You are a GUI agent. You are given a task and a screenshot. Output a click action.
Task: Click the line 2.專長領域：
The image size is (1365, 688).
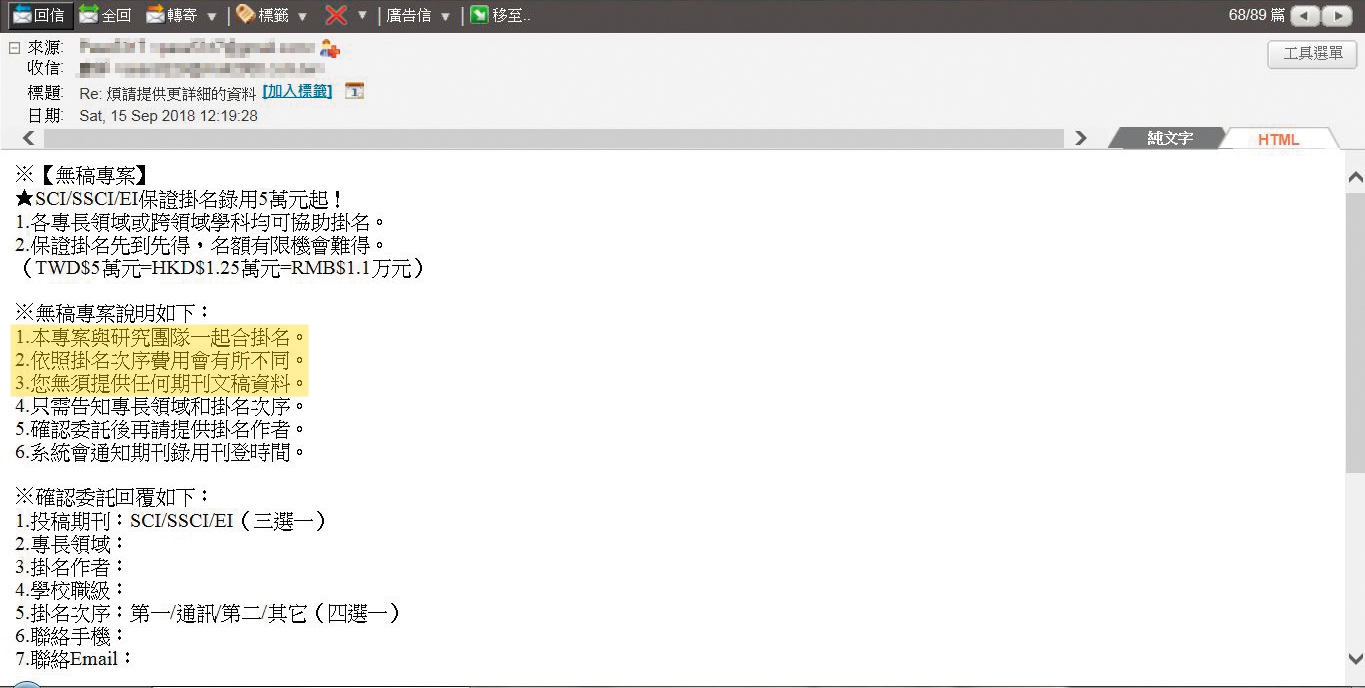pyautogui.click(x=70, y=544)
